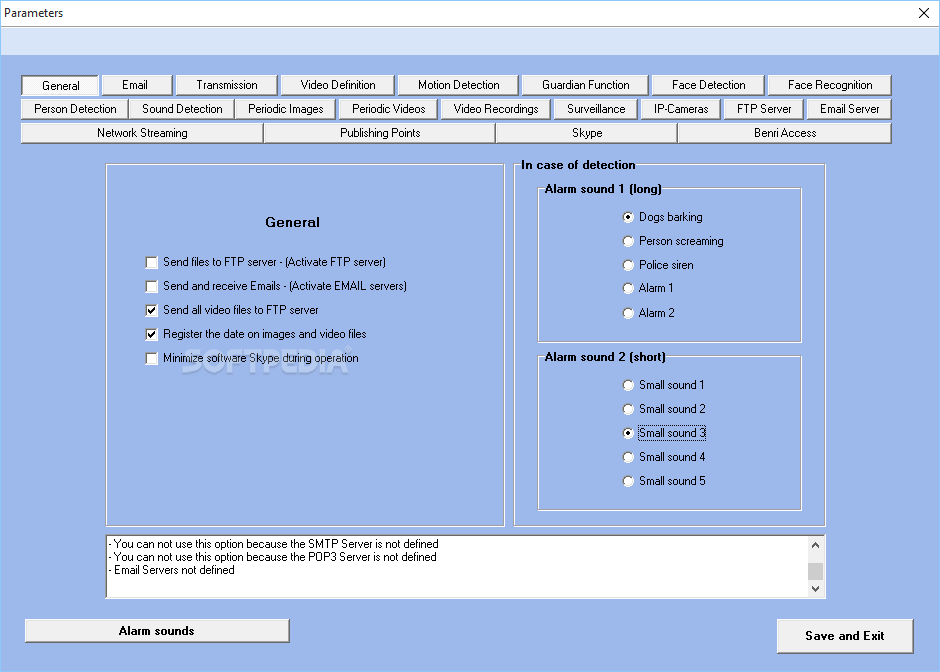Image resolution: width=940 pixels, height=672 pixels.
Task: Enable Minimize software Skype during operation
Action: coord(152,358)
